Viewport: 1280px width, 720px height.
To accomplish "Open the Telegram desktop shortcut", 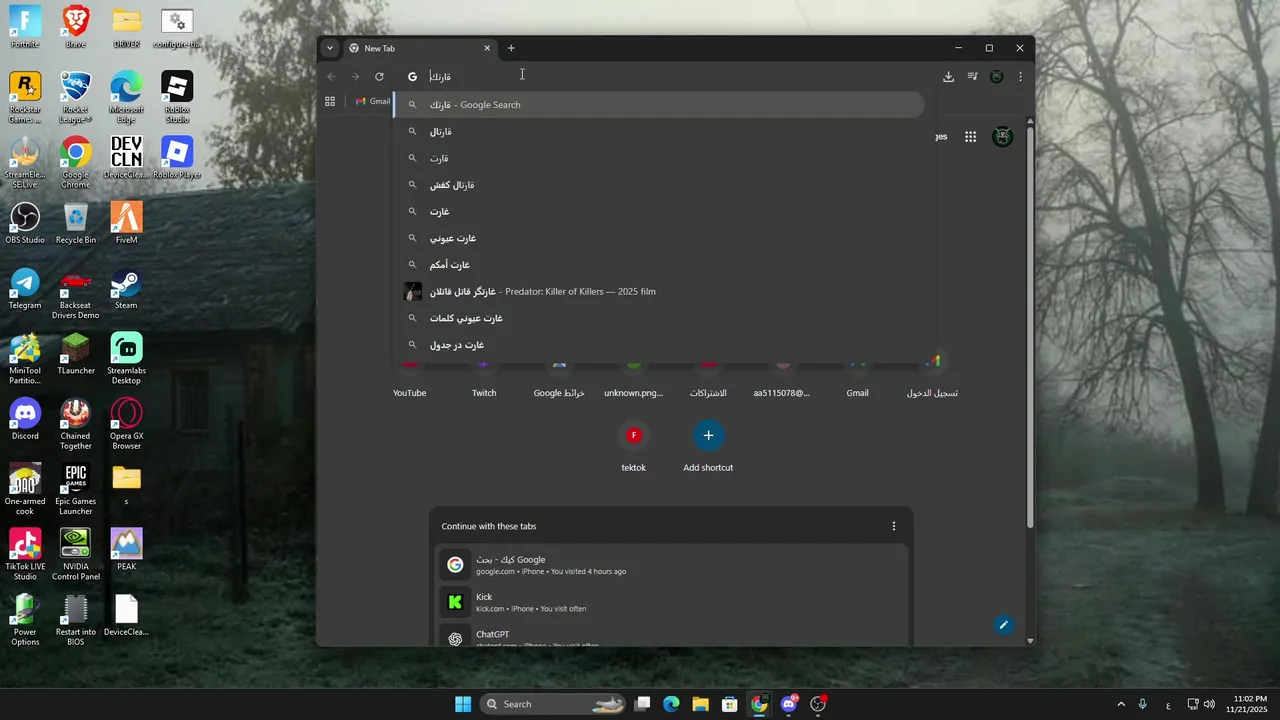I will (25, 288).
